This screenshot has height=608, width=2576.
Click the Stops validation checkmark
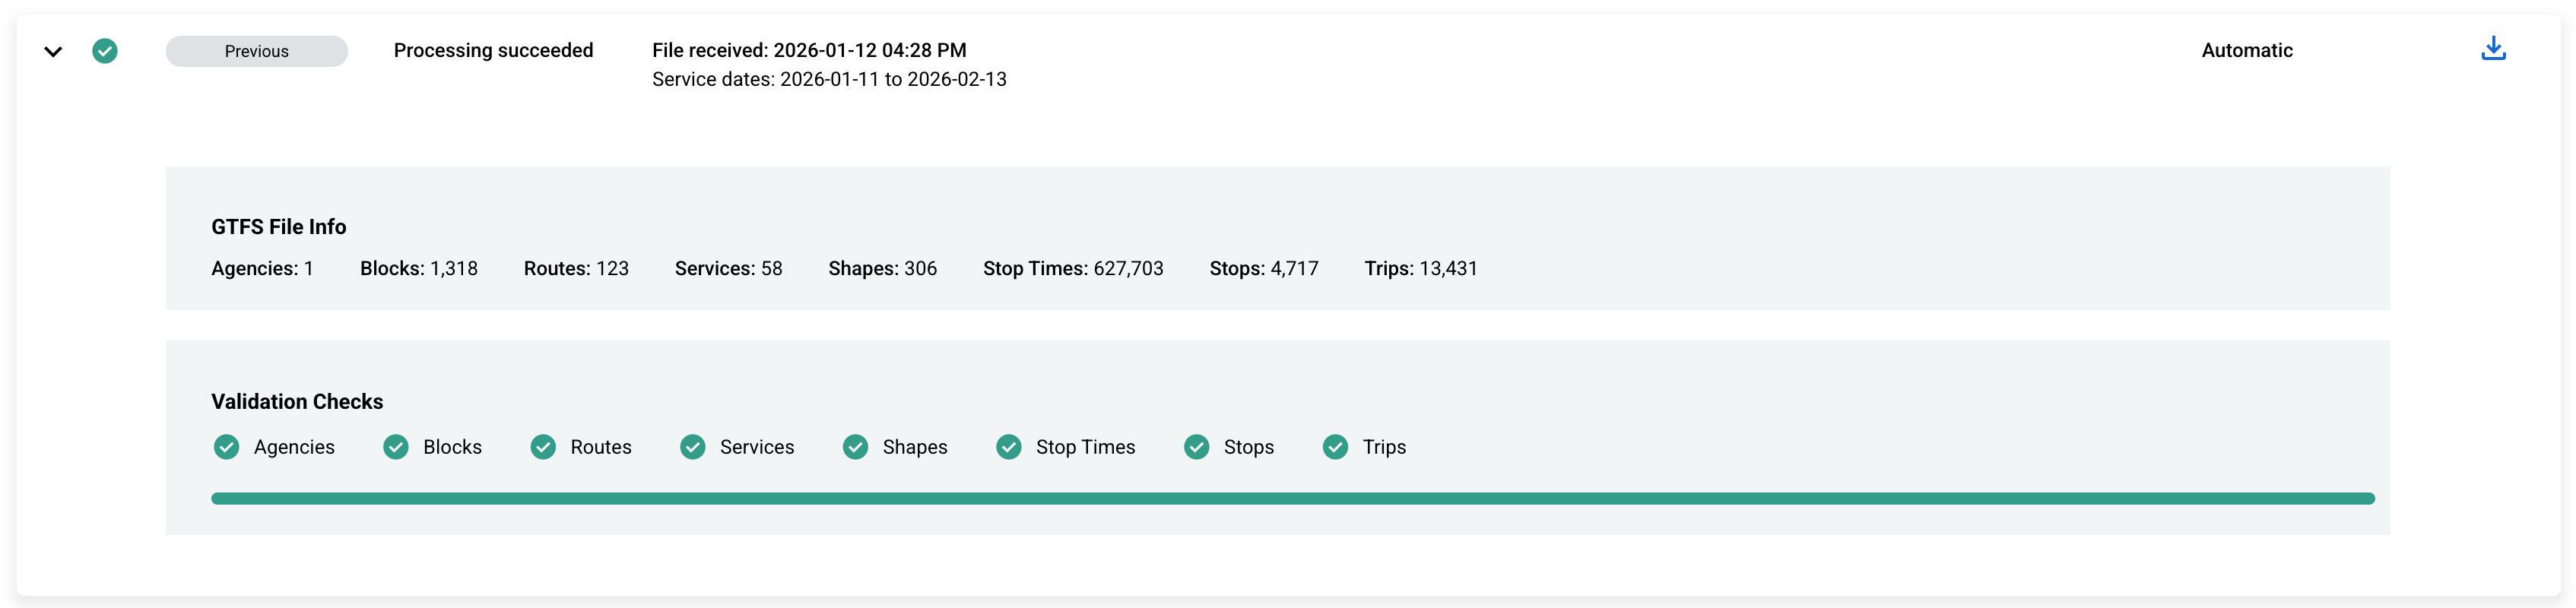pyautogui.click(x=1196, y=447)
